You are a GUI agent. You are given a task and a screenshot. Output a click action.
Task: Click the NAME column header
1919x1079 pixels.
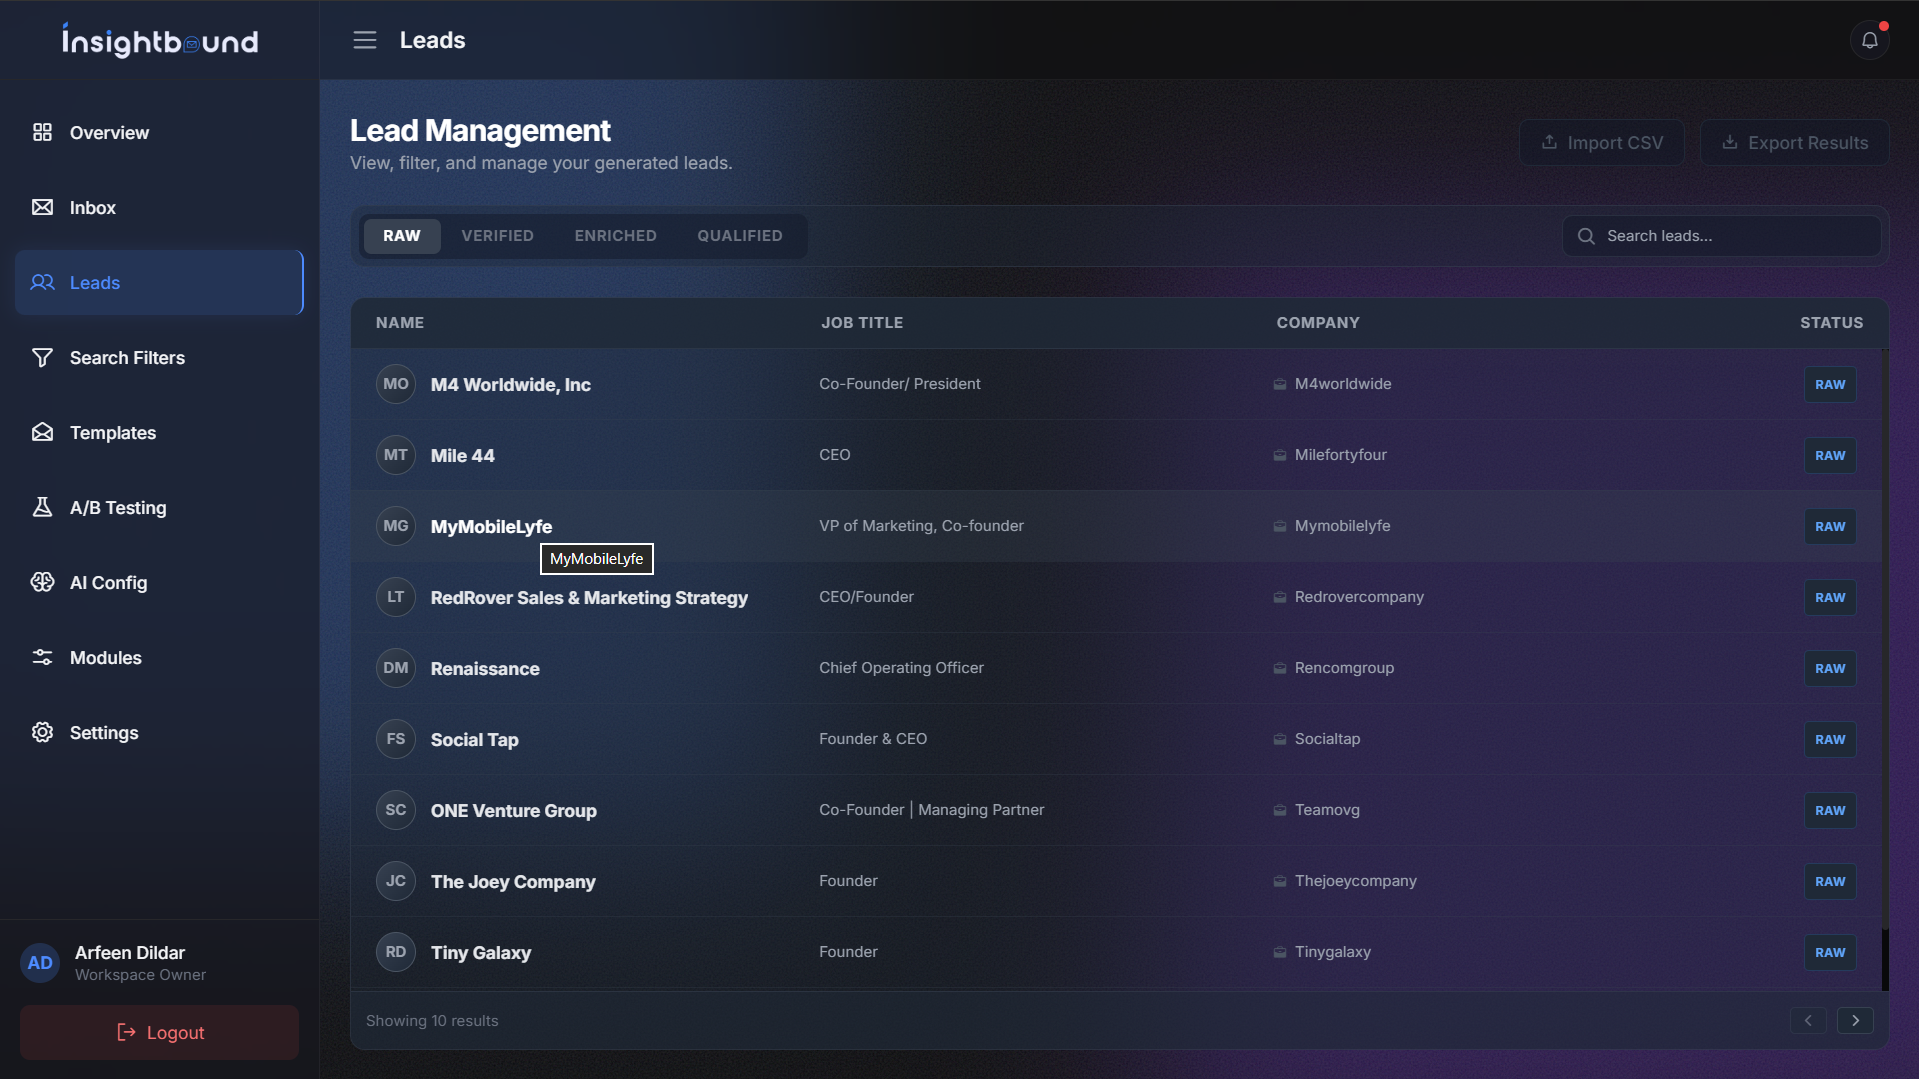pyautogui.click(x=400, y=322)
